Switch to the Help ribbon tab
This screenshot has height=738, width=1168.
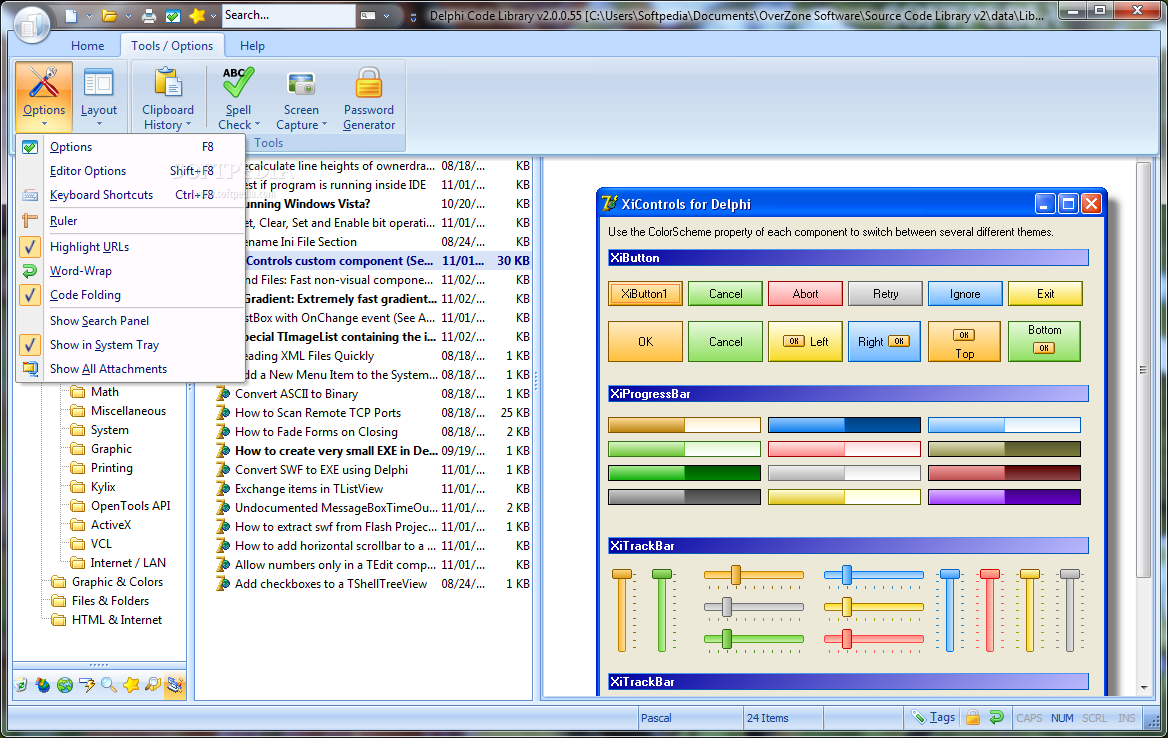point(252,45)
